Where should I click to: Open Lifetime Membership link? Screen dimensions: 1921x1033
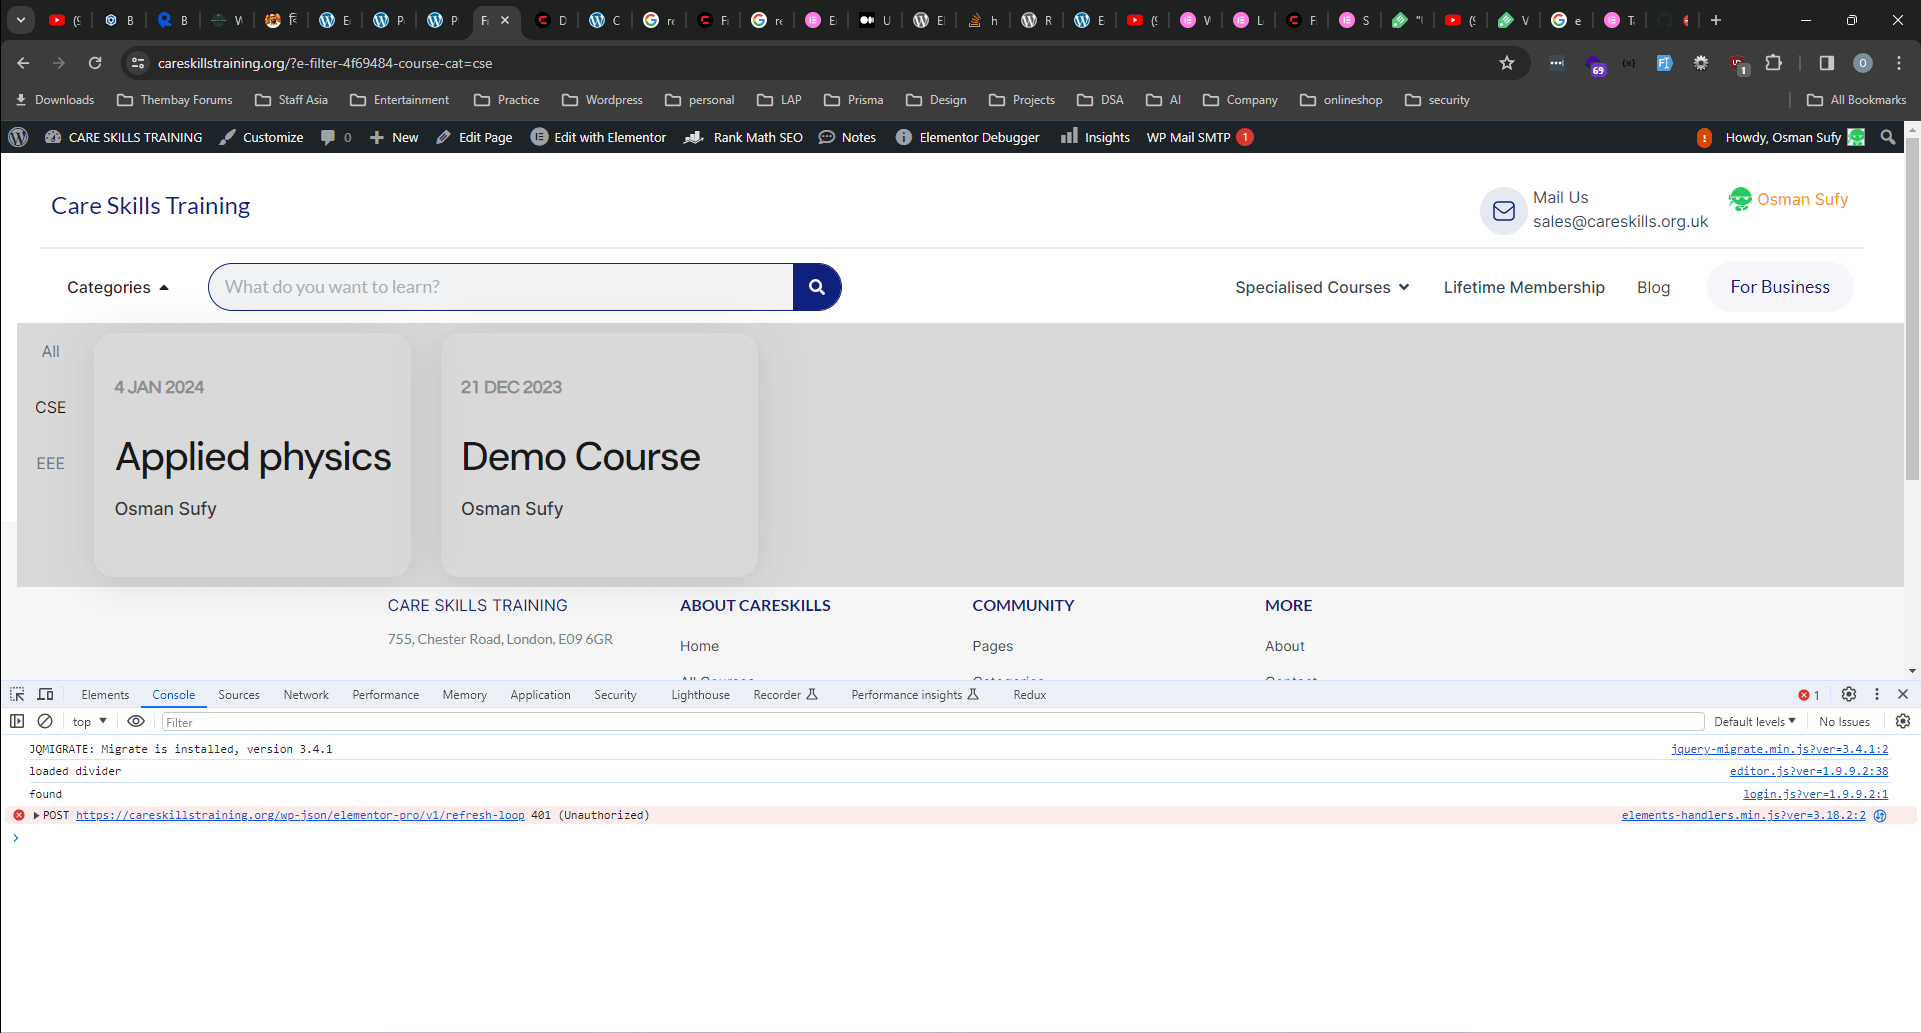coord(1524,287)
